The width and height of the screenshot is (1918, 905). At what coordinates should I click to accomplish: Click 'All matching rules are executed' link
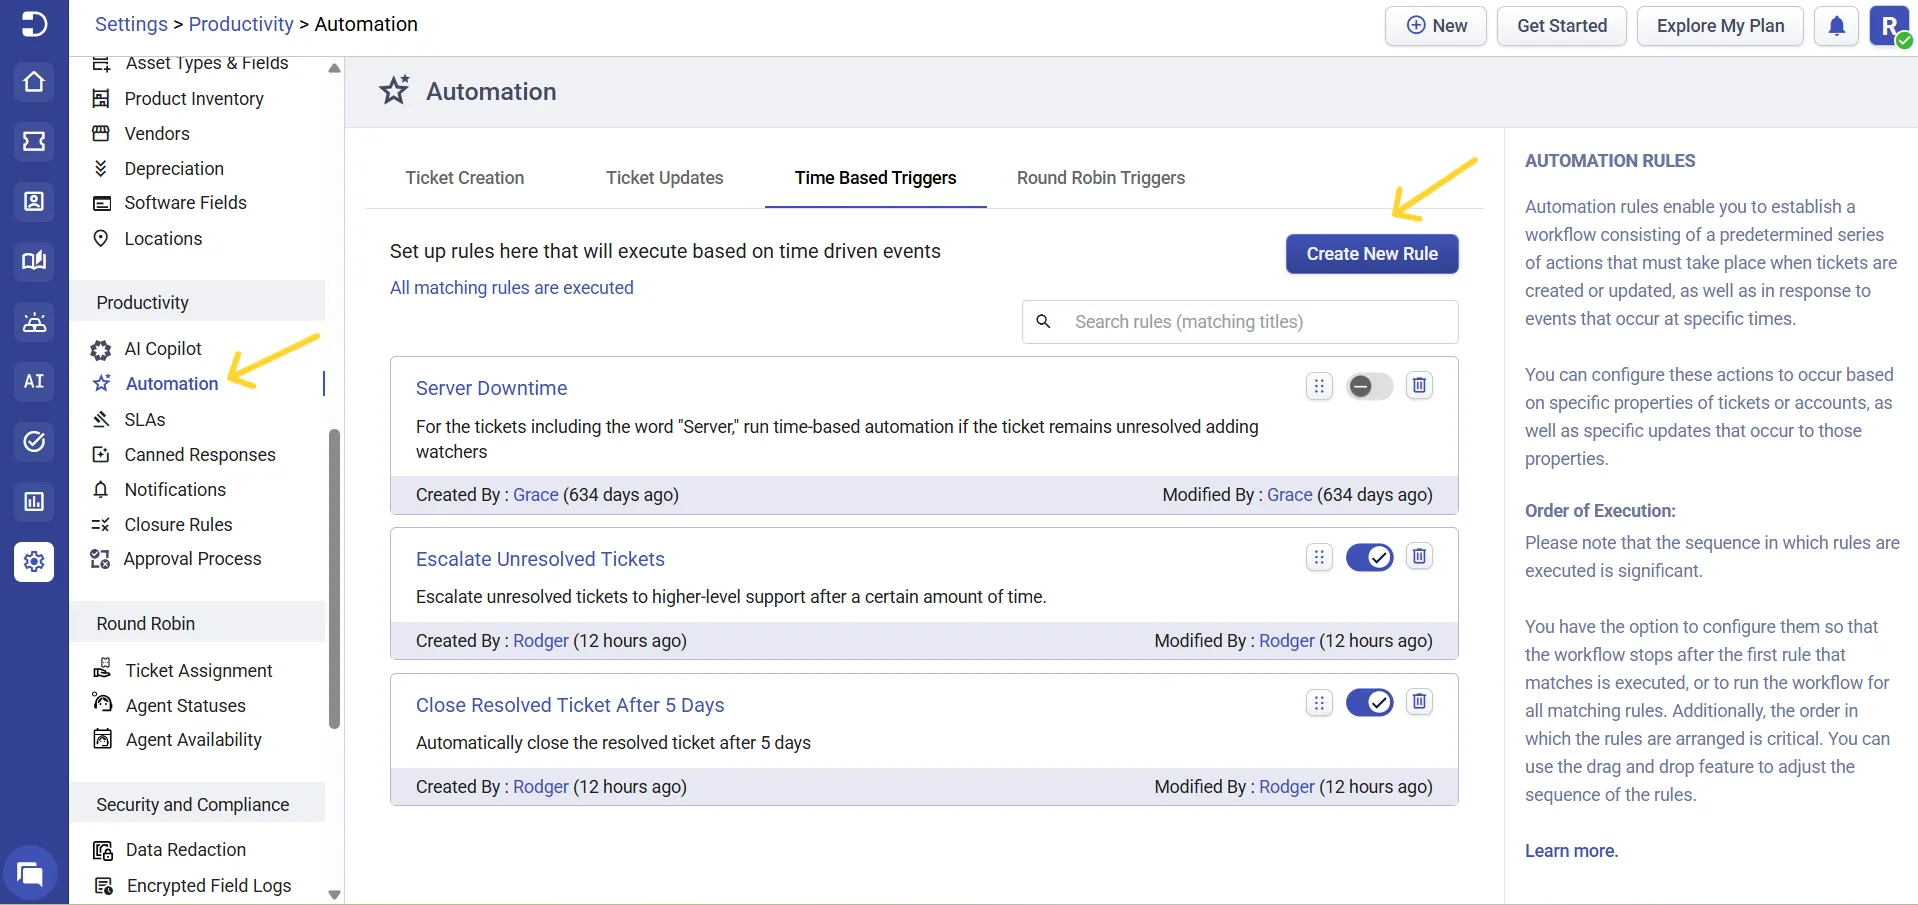click(512, 288)
